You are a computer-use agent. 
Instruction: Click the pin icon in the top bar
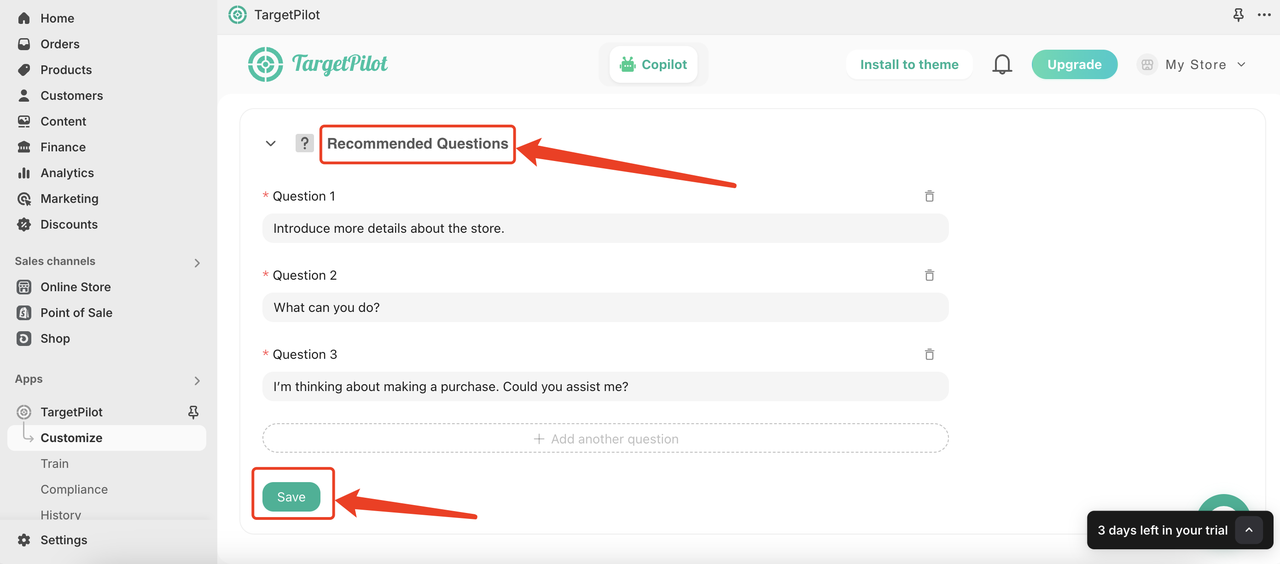pyautogui.click(x=1238, y=15)
